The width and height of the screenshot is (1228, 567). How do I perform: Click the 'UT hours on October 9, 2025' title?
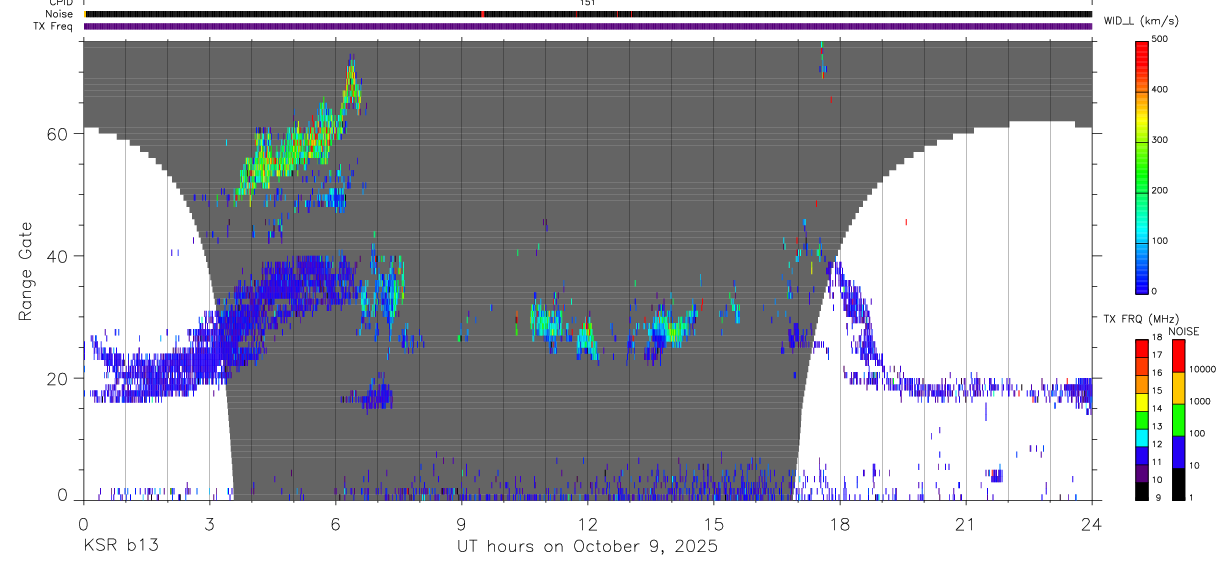[x=587, y=547]
